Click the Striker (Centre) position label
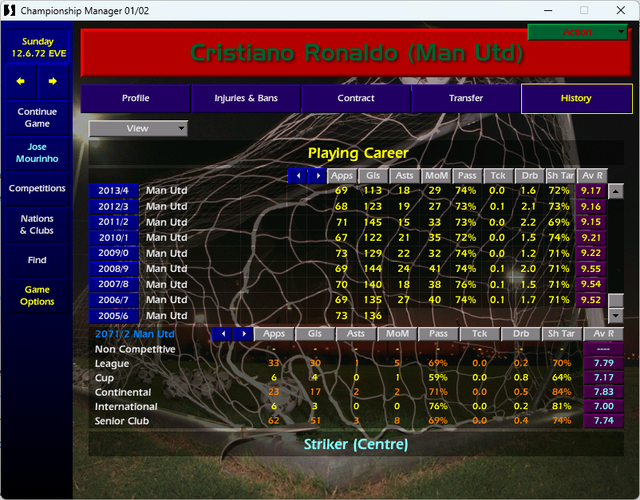 [x=356, y=444]
